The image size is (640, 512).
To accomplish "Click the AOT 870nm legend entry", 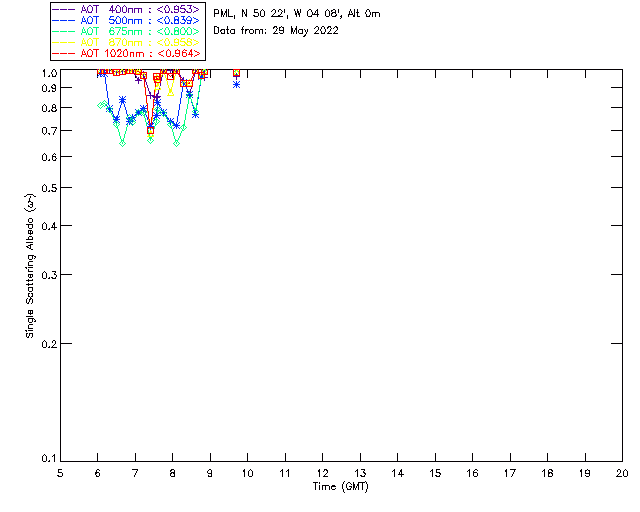I will [x=126, y=42].
